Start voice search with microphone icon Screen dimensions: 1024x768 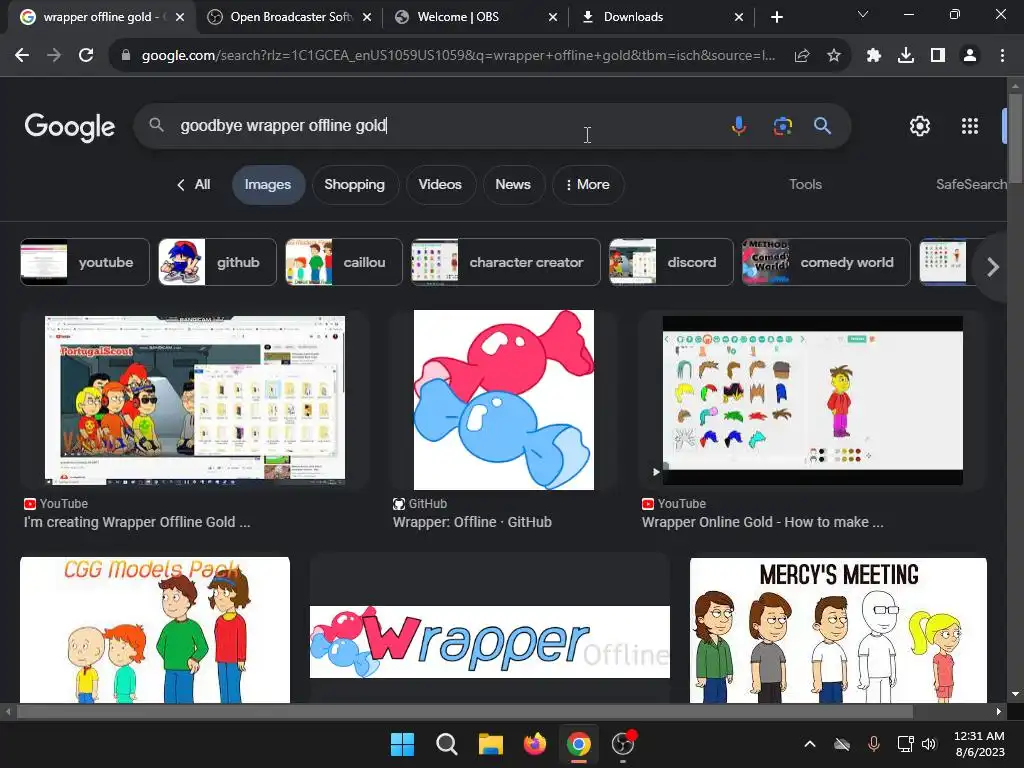pos(739,125)
